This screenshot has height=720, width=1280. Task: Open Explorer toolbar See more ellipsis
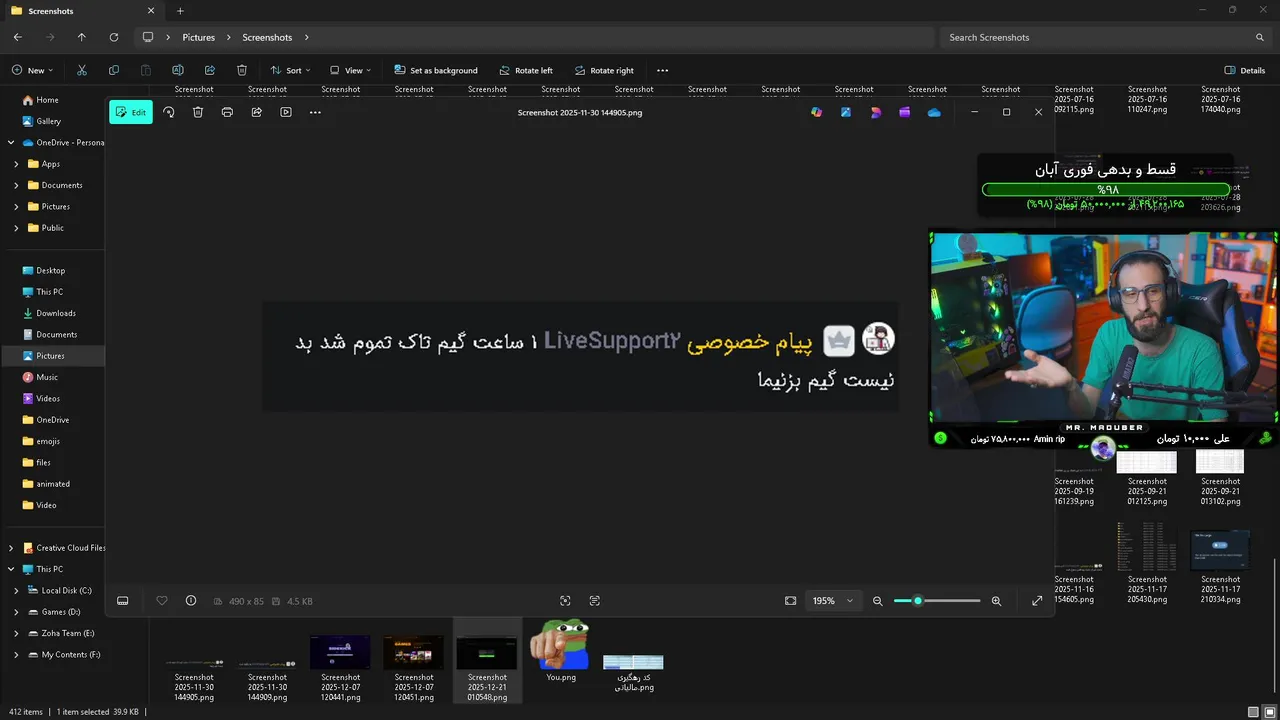[662, 70]
